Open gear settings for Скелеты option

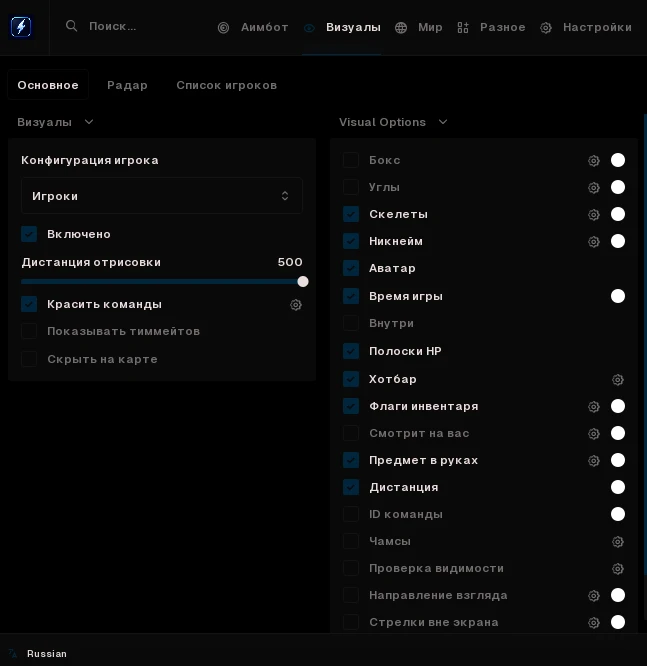point(593,214)
